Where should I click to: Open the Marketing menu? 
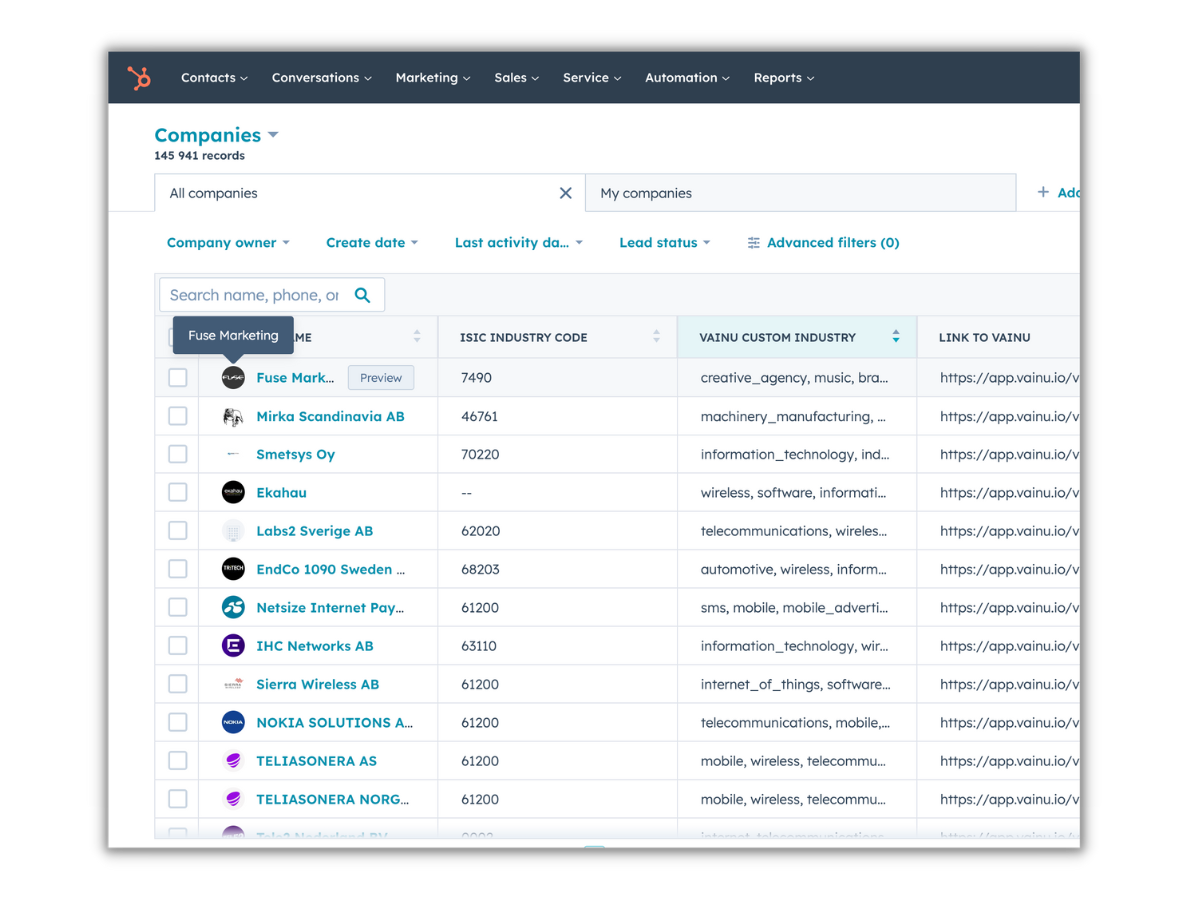tap(432, 78)
